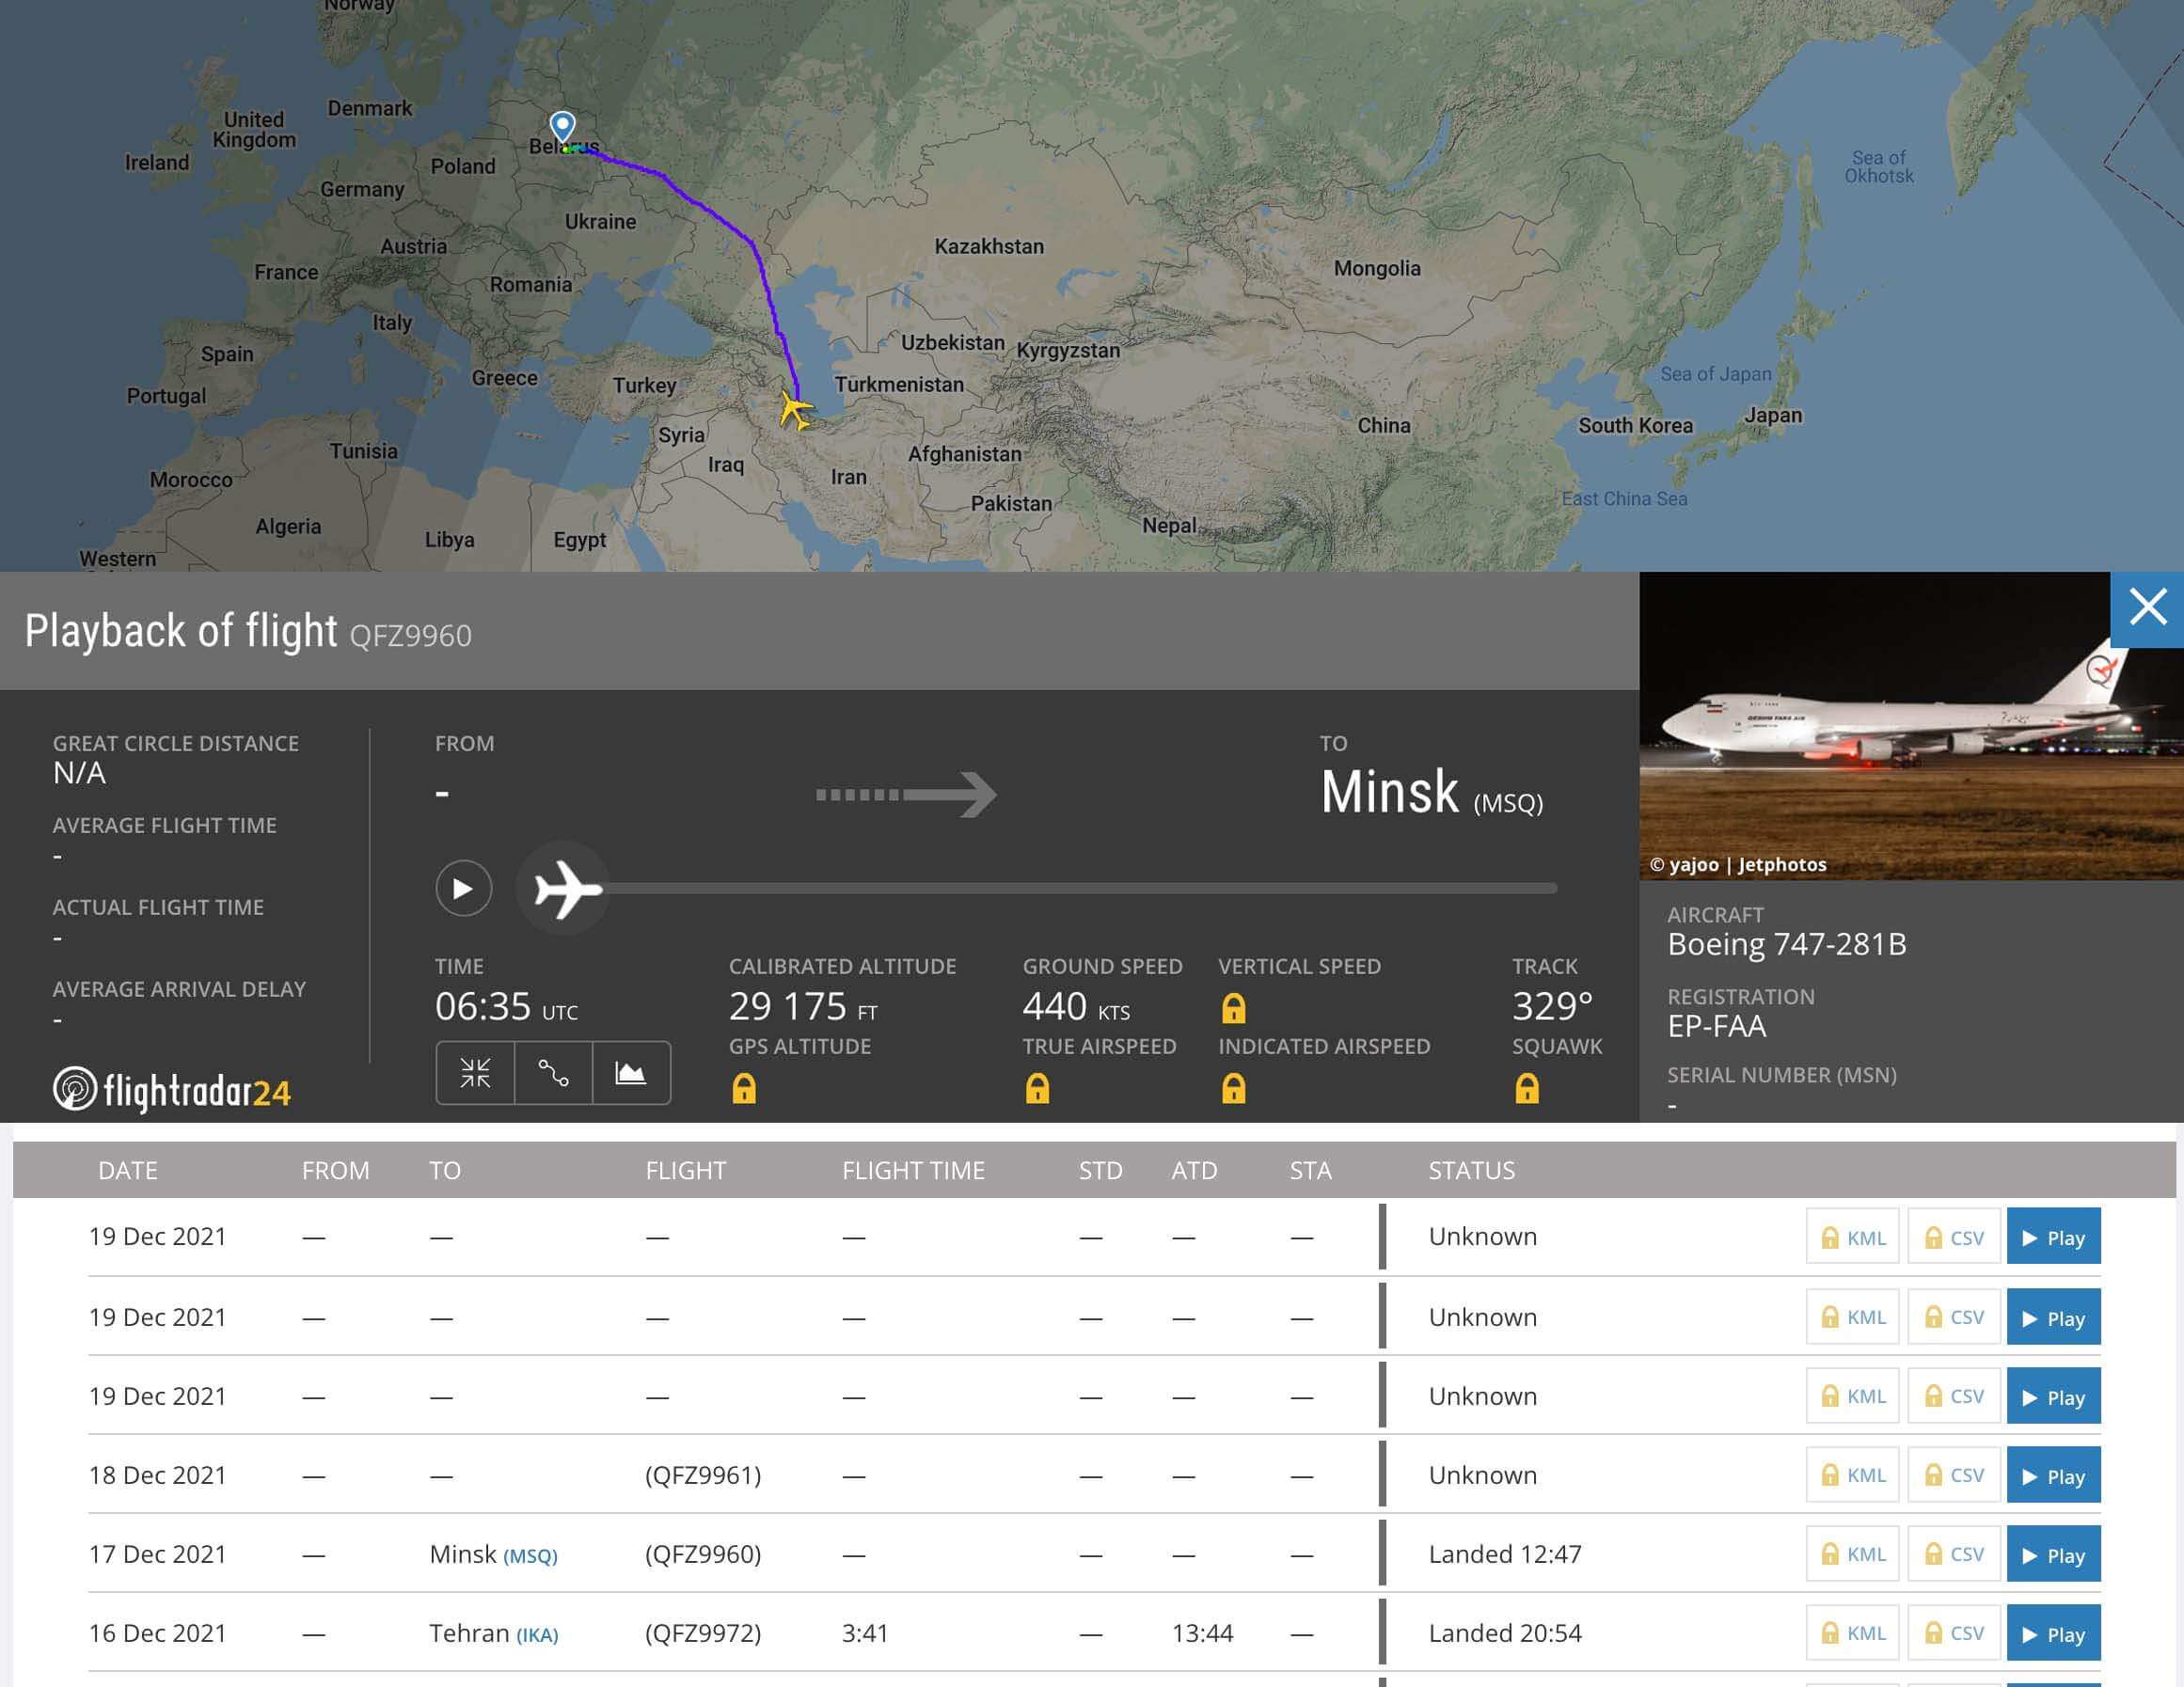This screenshot has width=2184, height=1687.
Task: Open the altitude graph chart icon
Action: click(x=630, y=1073)
